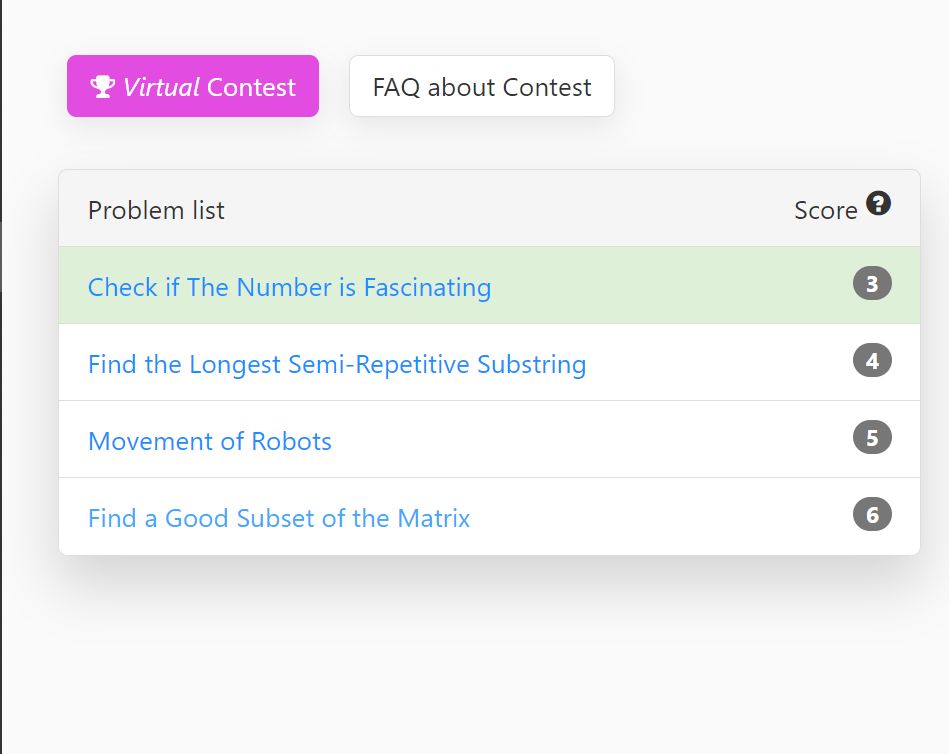Click empty space in the green highlighted row
This screenshot has height=754, width=949.
click(x=666, y=285)
